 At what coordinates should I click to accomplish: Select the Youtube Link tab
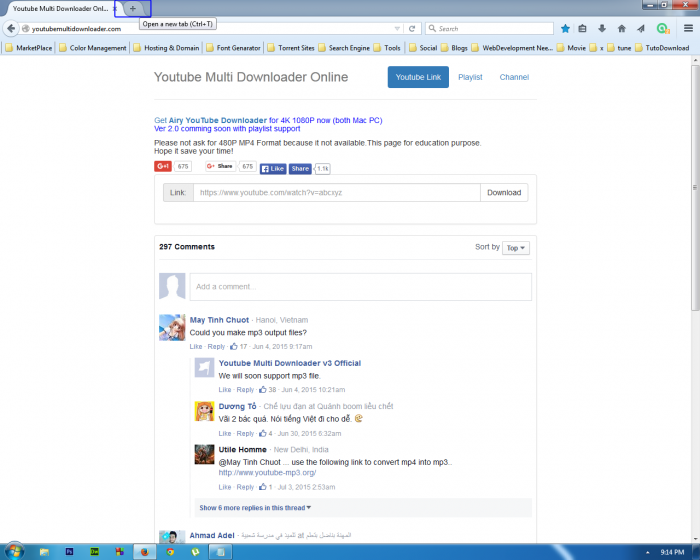tap(418, 77)
